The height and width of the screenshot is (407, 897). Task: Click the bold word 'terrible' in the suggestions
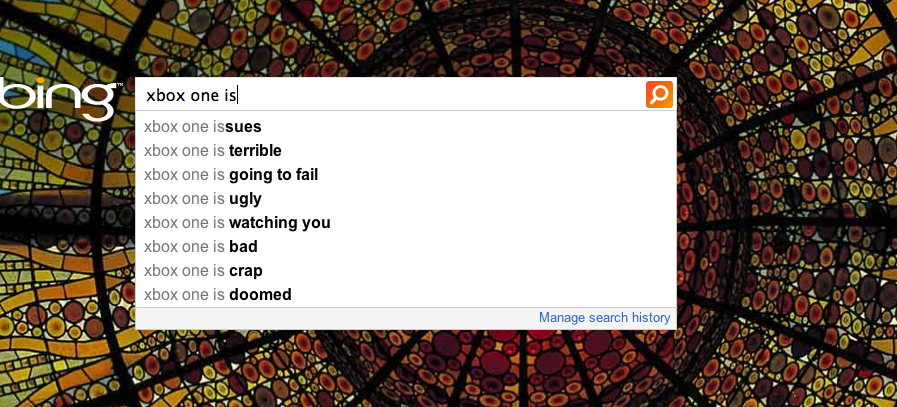(255, 151)
